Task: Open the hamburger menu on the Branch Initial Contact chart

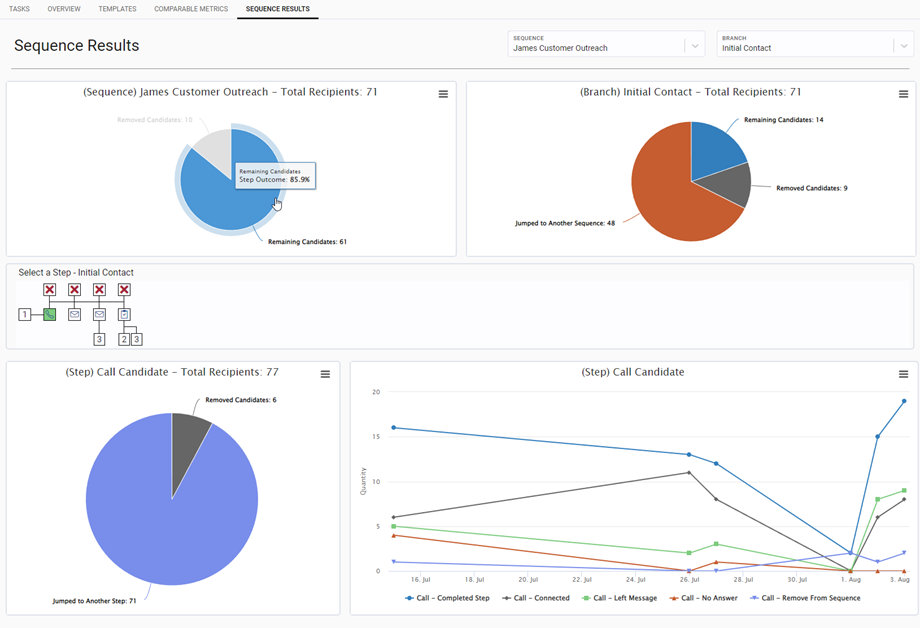Action: tap(903, 93)
